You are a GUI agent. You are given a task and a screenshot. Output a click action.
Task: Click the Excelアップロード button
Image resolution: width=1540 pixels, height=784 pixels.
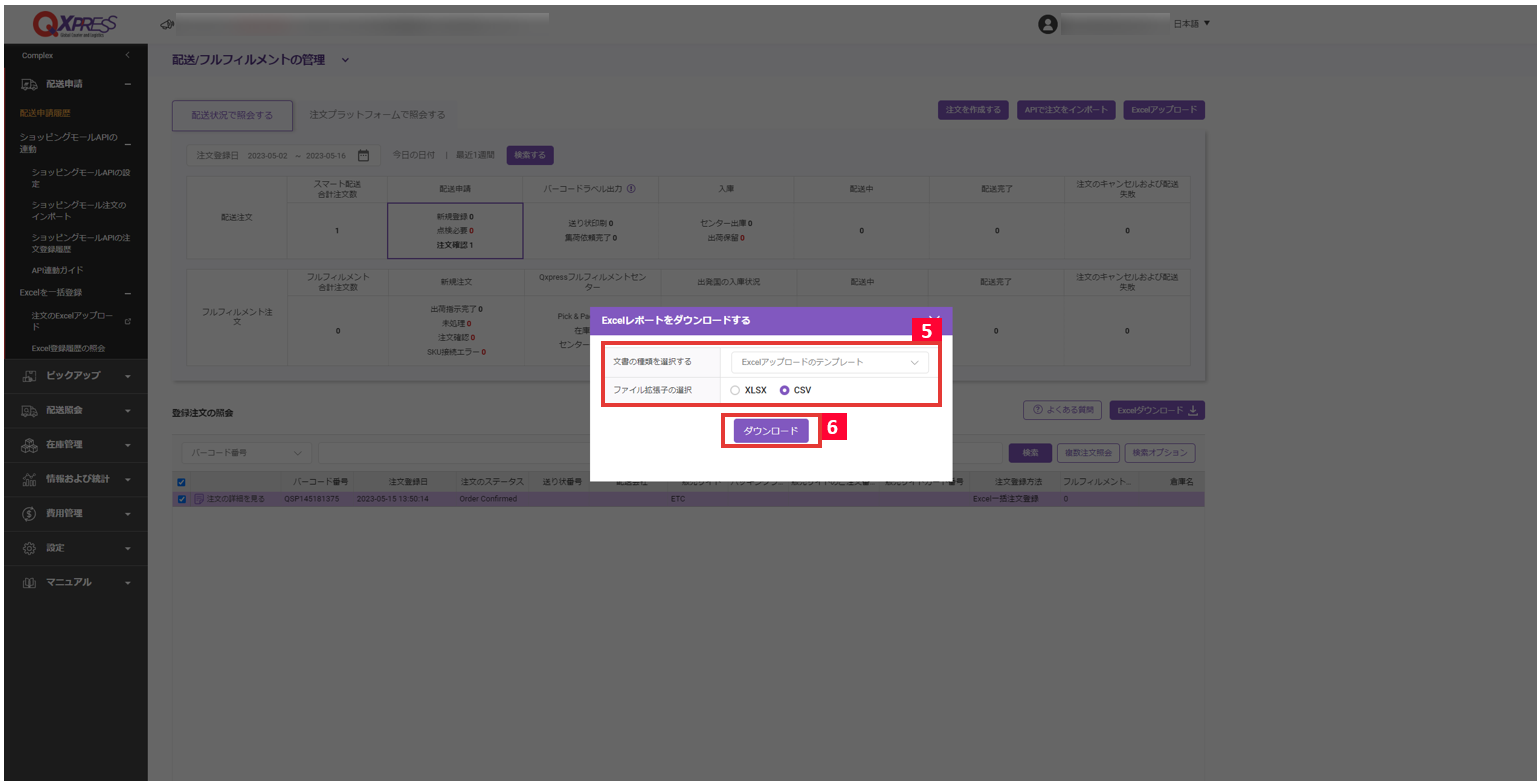(1164, 110)
